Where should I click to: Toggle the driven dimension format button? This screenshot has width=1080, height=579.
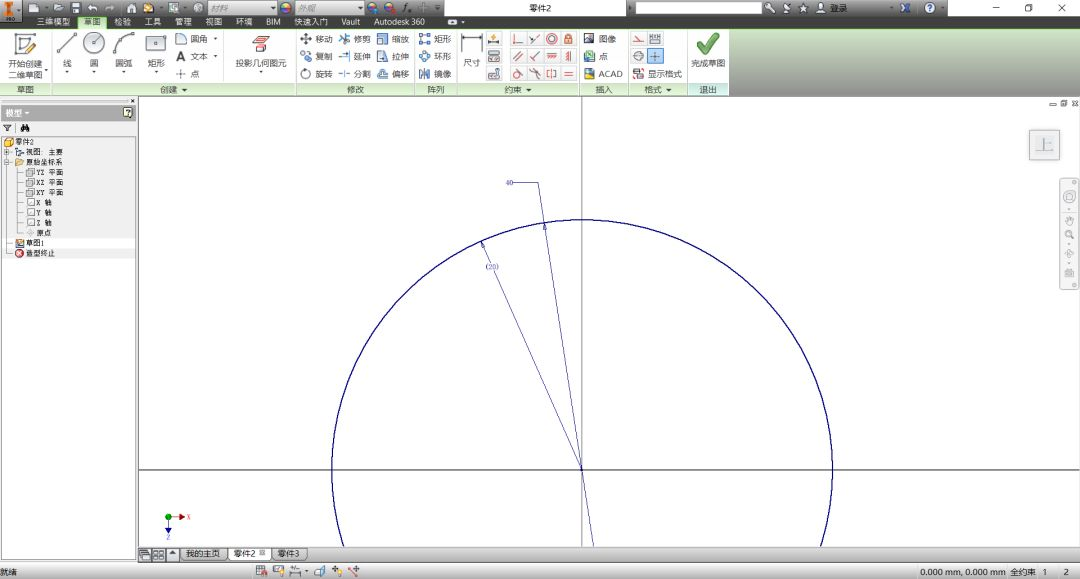(x=655, y=39)
